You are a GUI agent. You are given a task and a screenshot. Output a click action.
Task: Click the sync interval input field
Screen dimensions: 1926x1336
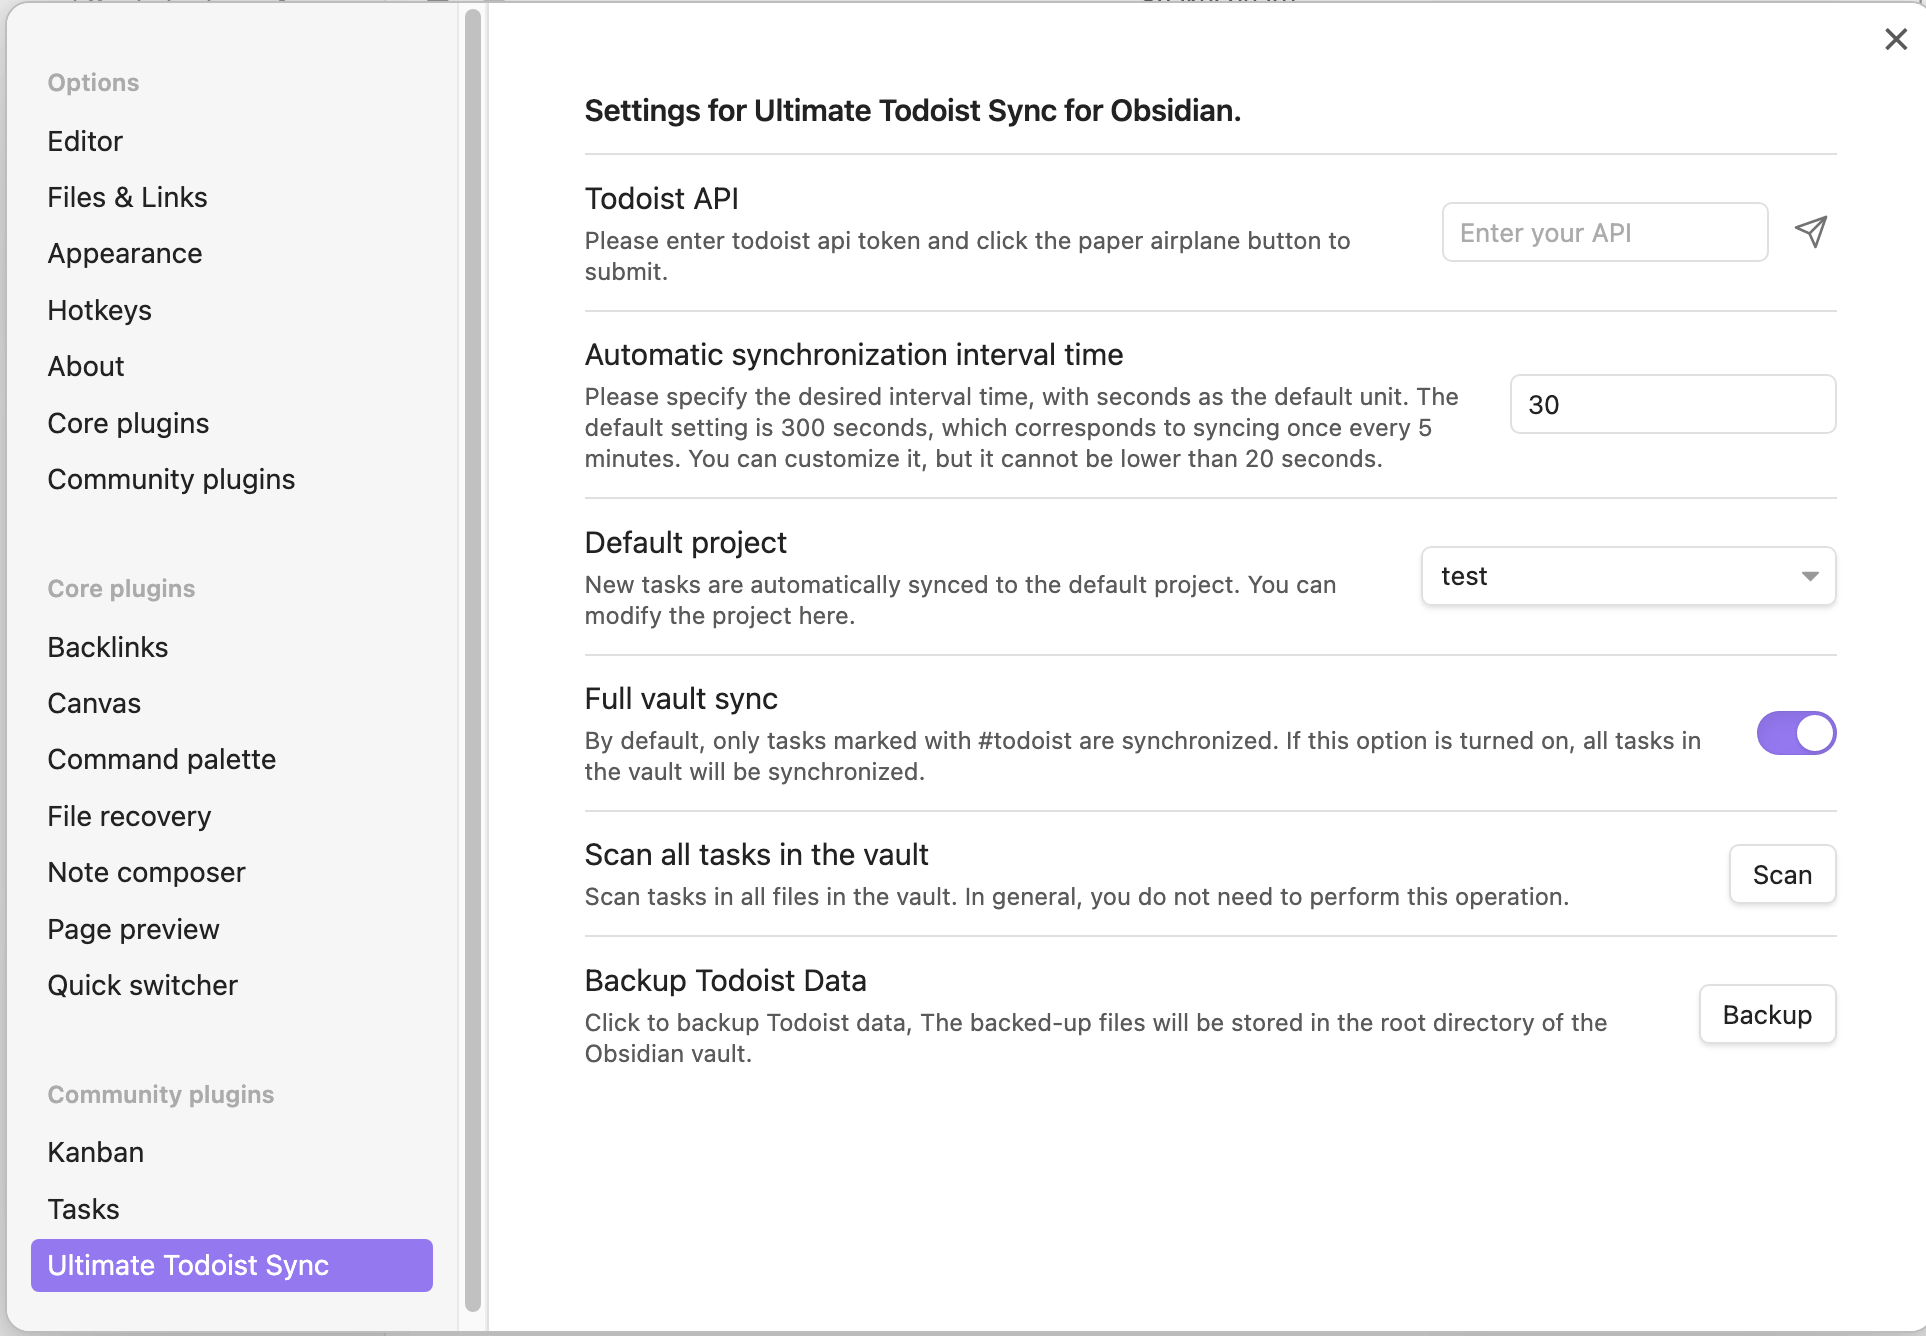click(1672, 405)
